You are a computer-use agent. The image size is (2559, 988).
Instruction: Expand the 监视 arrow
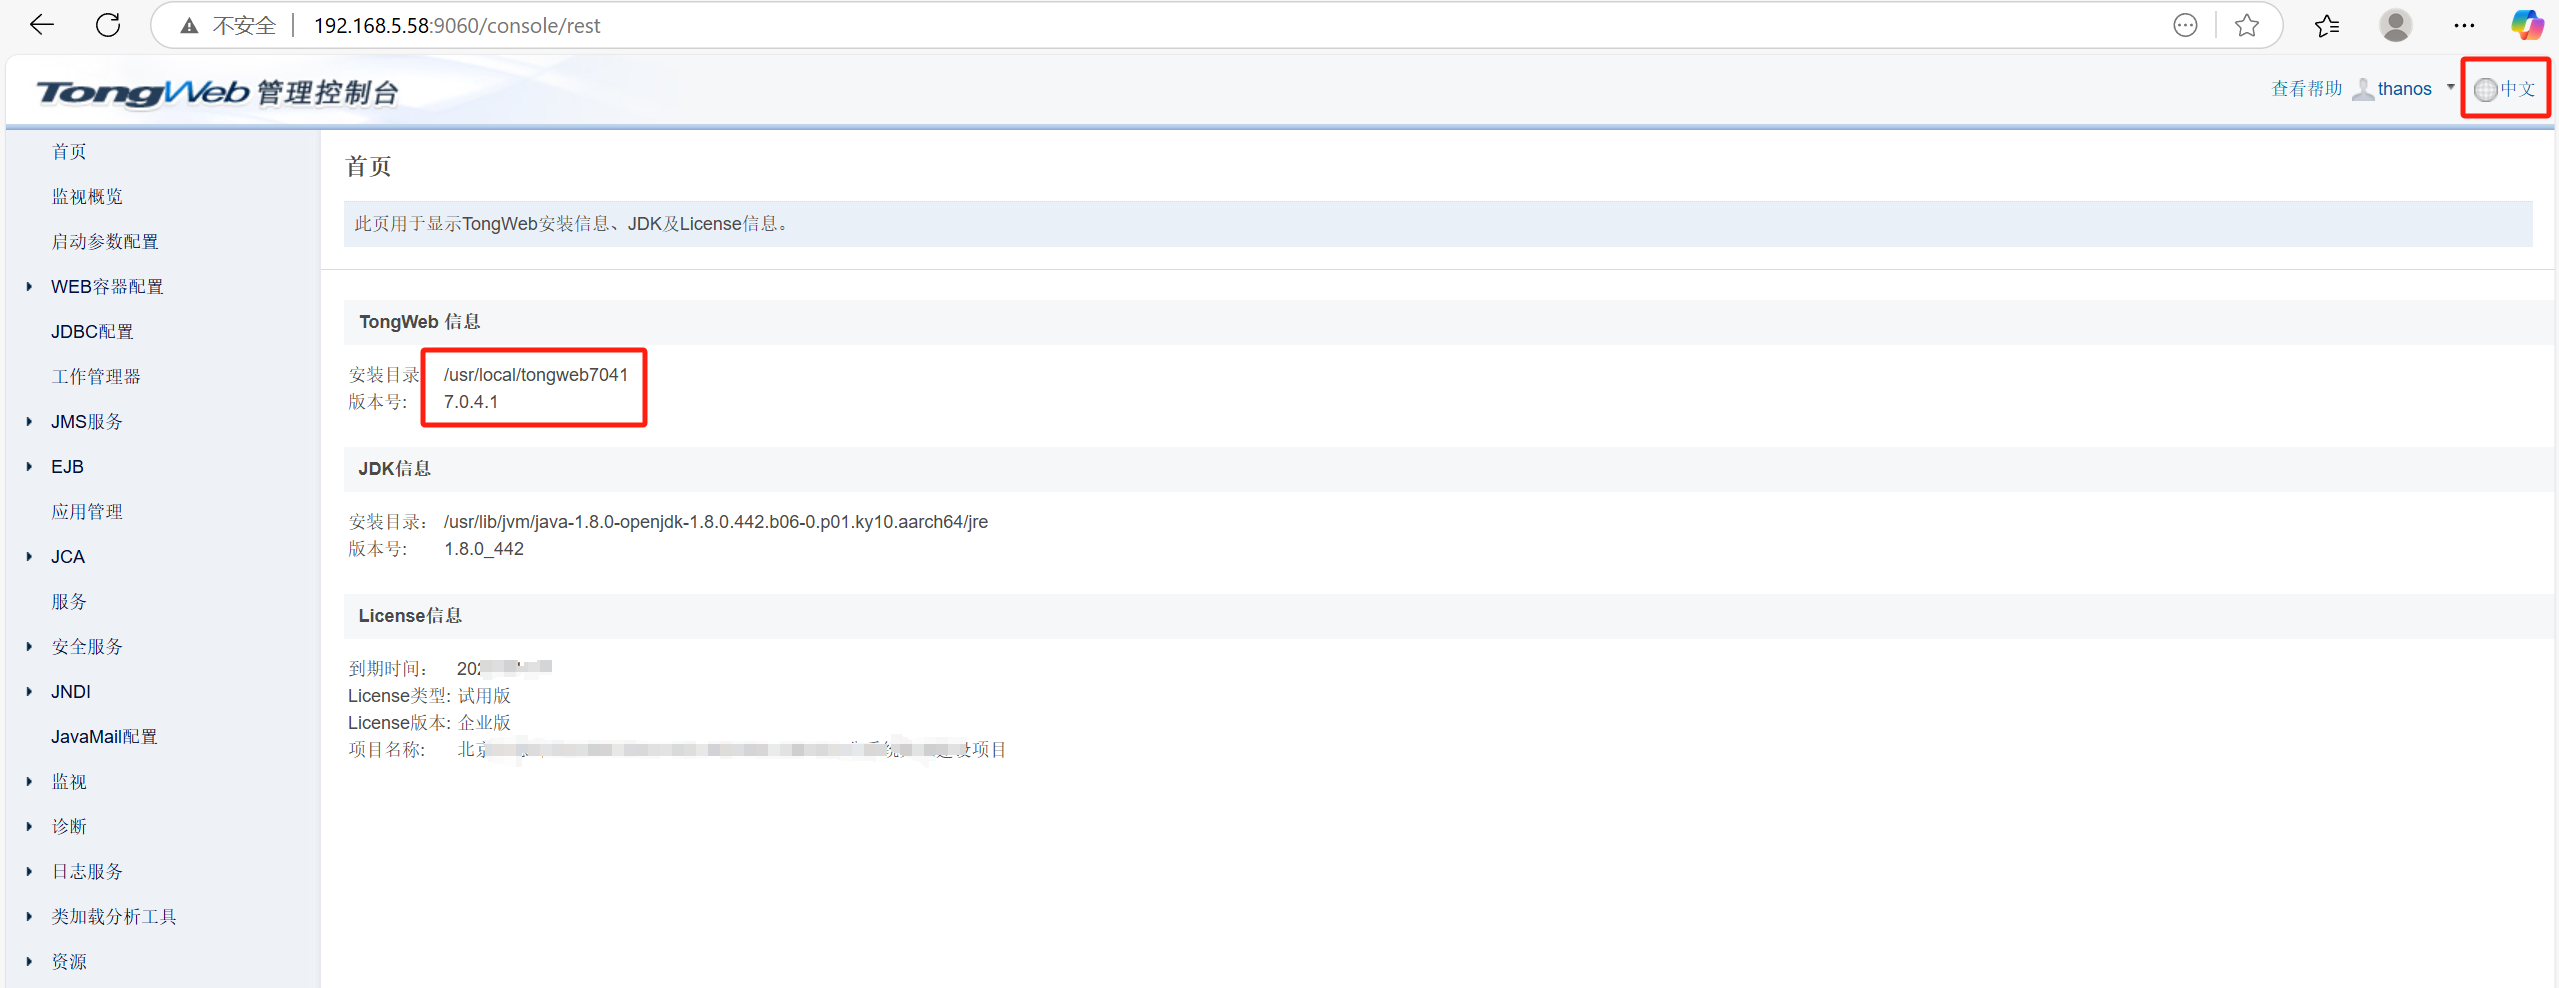[x=29, y=781]
